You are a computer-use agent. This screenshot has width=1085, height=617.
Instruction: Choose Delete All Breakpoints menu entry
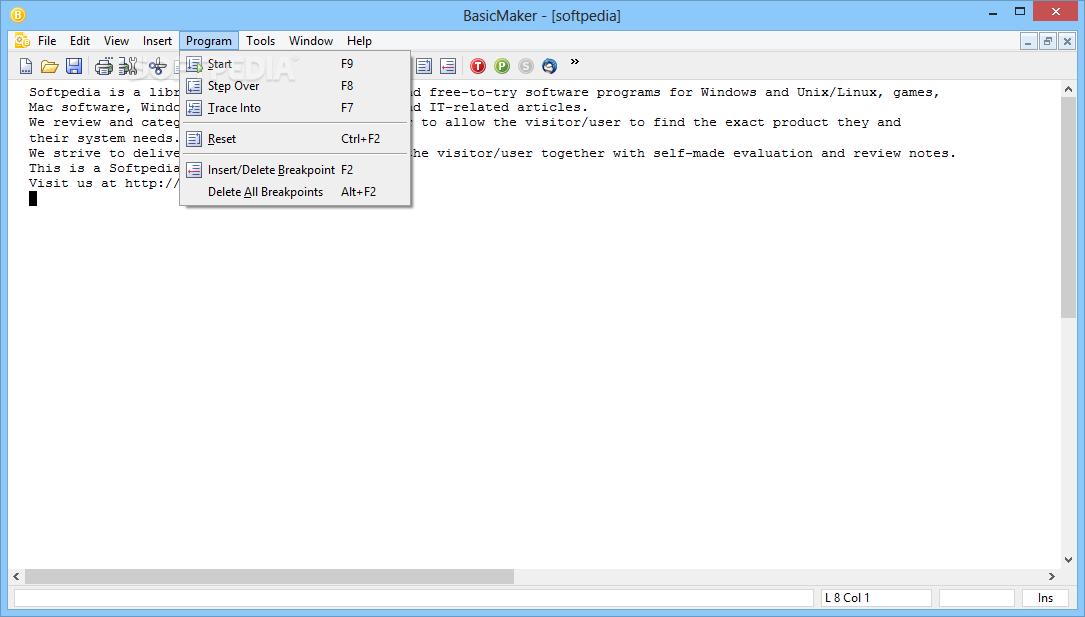[x=295, y=192]
